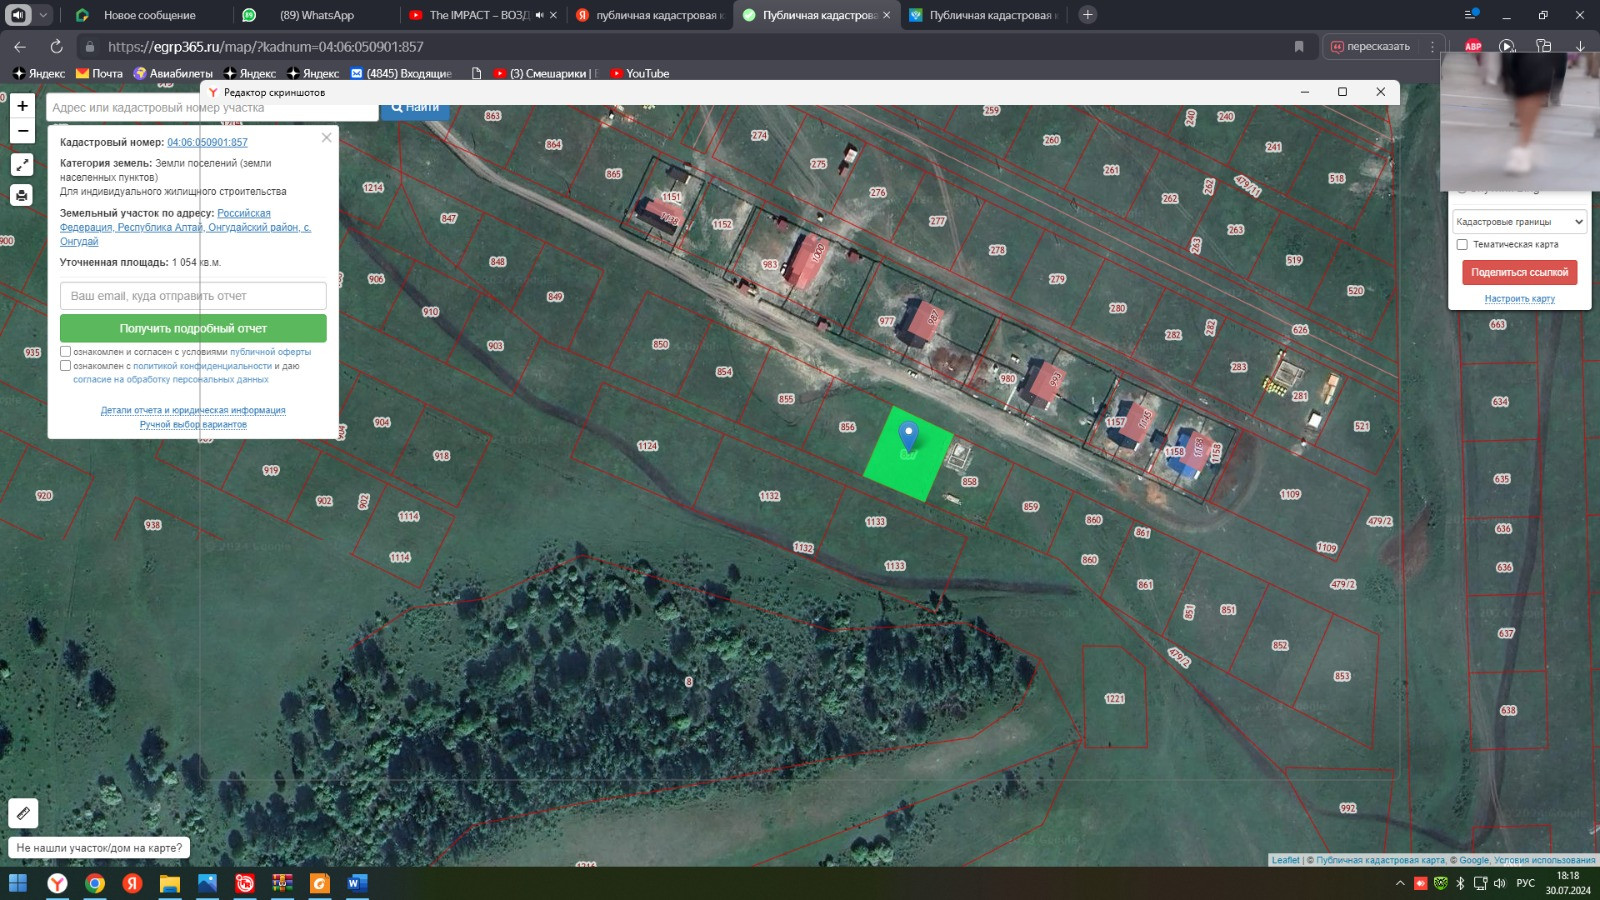Image resolution: width=1600 pixels, height=900 pixels.
Task: Open Word from the taskbar
Action: click(x=356, y=883)
